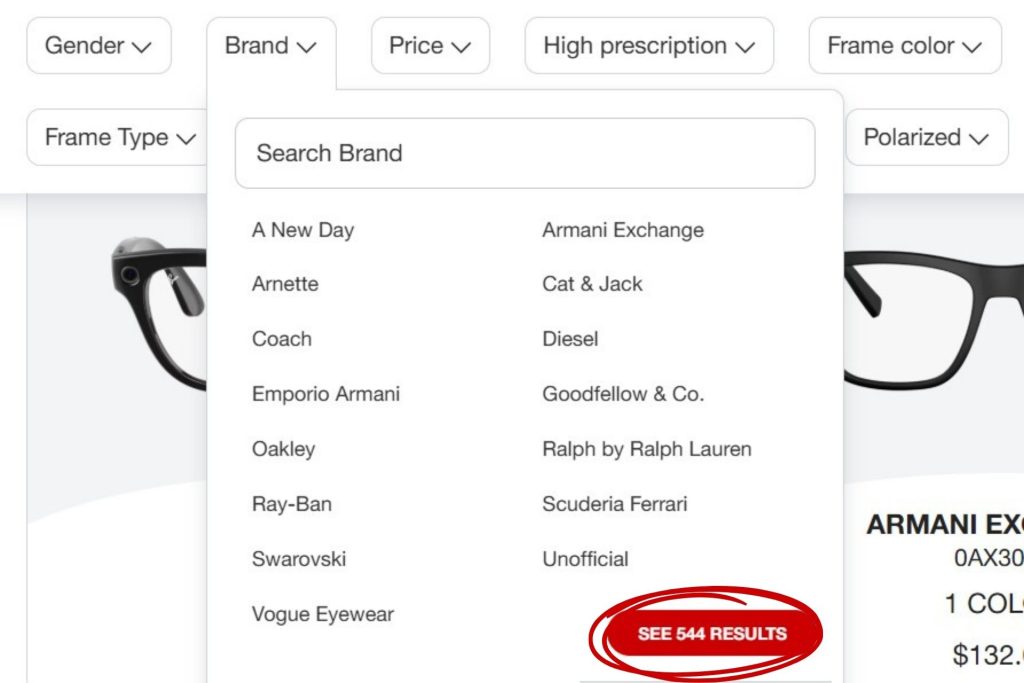Choose the Vogue Eyewear brand
The height and width of the screenshot is (683, 1024).
click(323, 614)
